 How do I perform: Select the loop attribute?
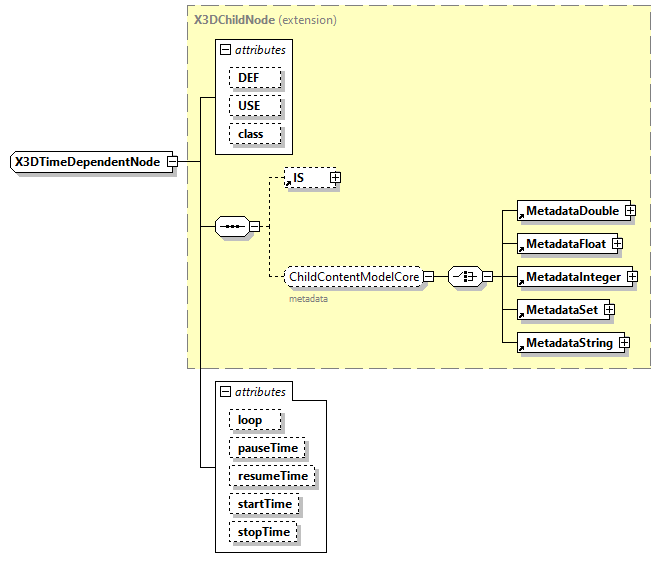(253, 420)
